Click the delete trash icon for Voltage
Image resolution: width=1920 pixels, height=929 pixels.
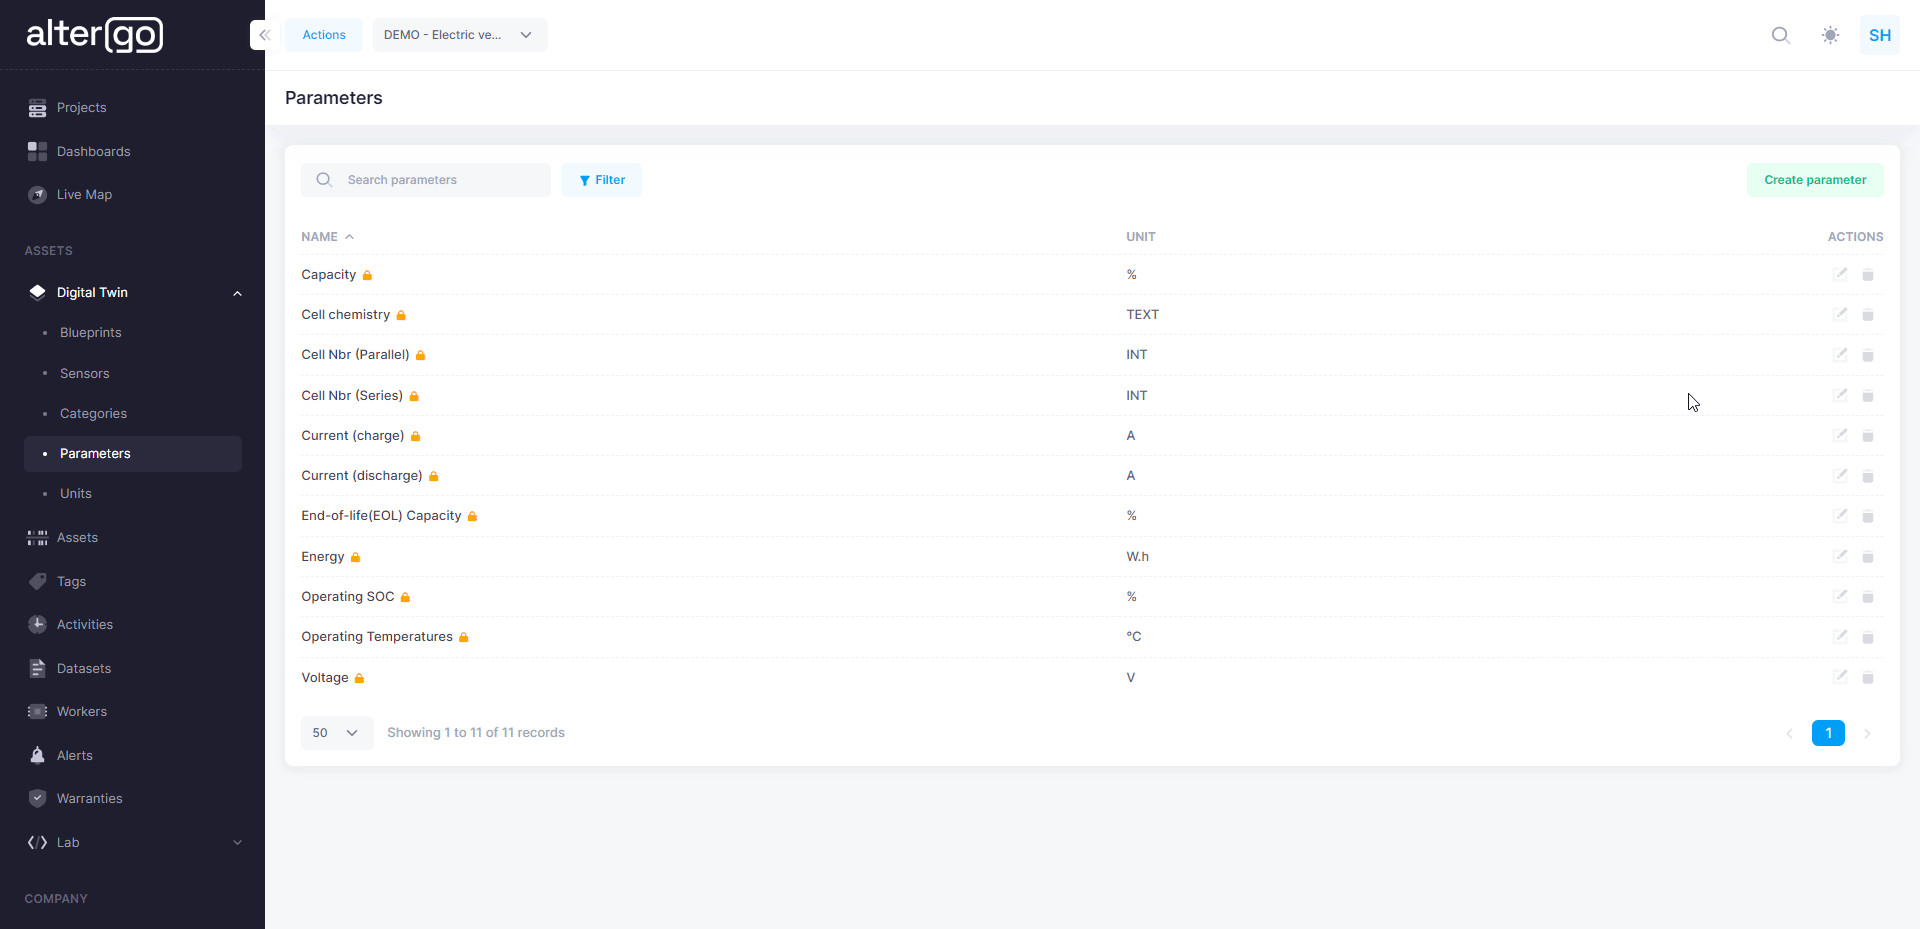tap(1867, 678)
